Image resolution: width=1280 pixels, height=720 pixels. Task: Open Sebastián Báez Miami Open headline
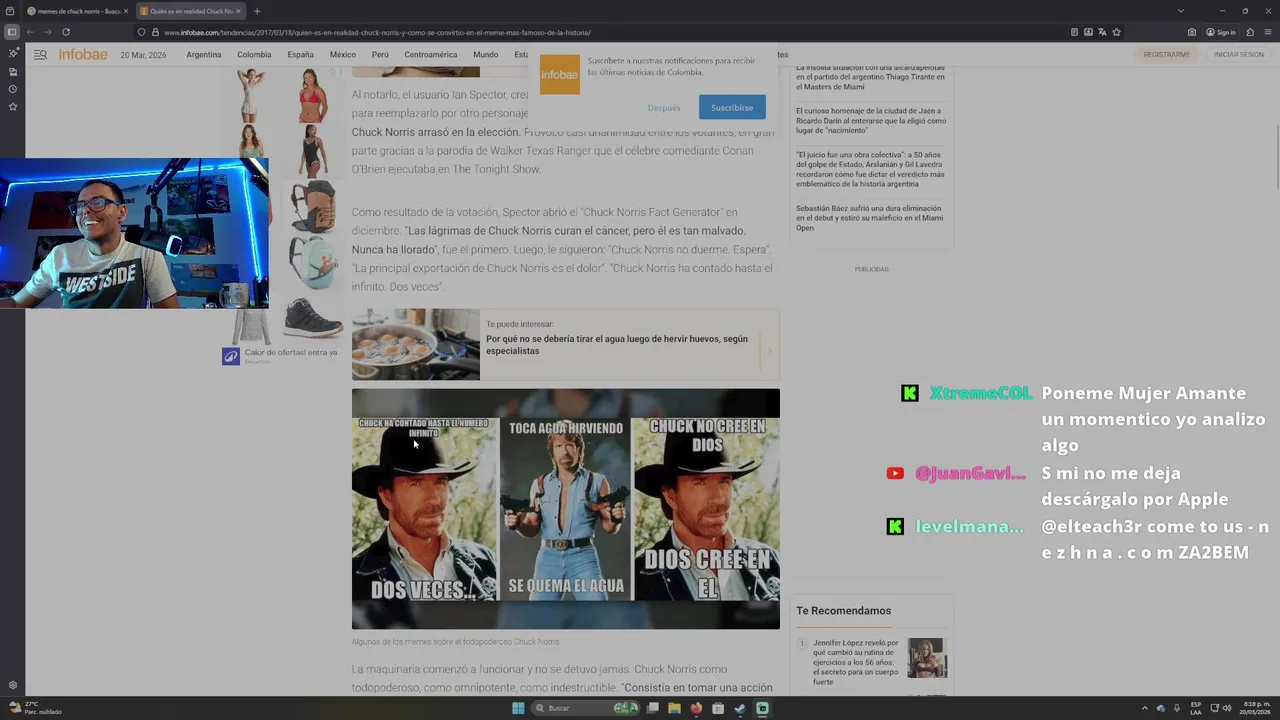coord(870,218)
